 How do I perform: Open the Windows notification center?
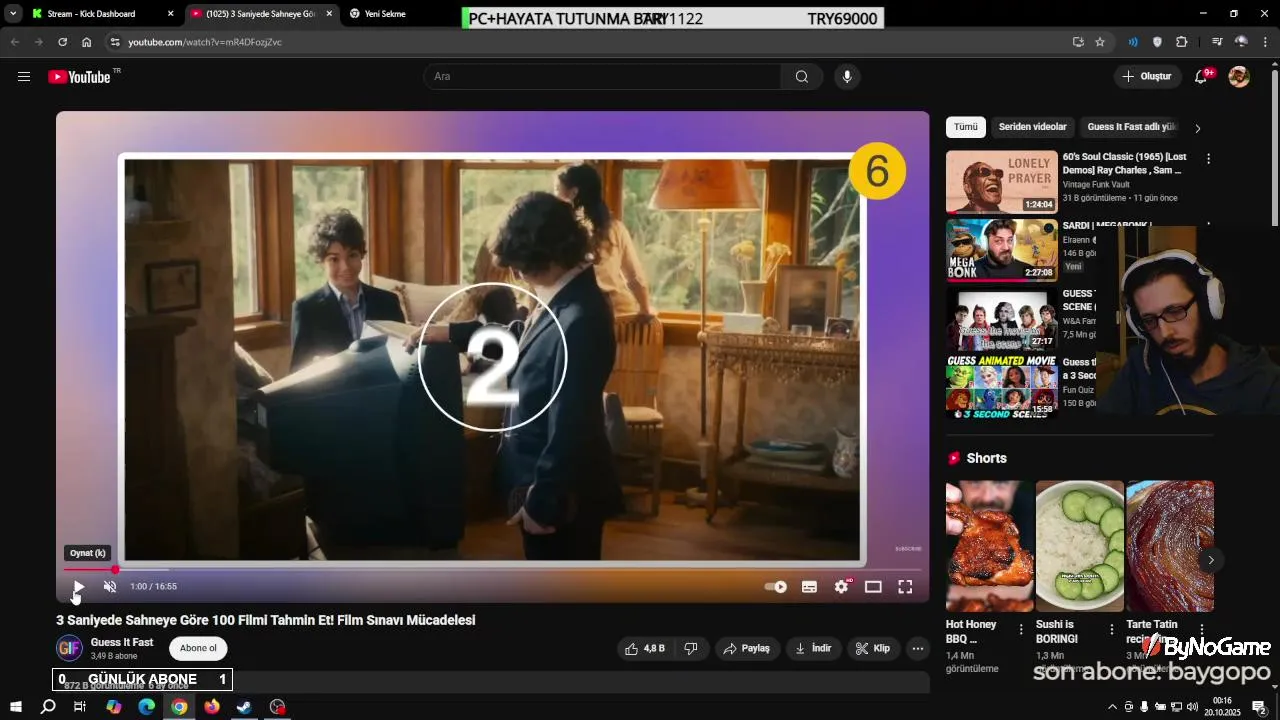point(1260,707)
